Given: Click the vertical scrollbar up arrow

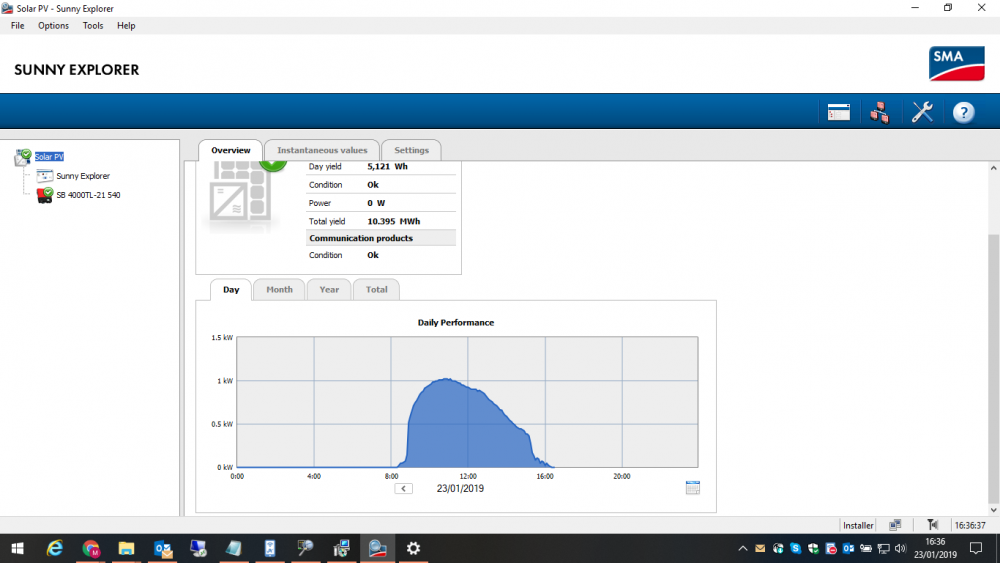Looking at the screenshot, I should pyautogui.click(x=994, y=168).
